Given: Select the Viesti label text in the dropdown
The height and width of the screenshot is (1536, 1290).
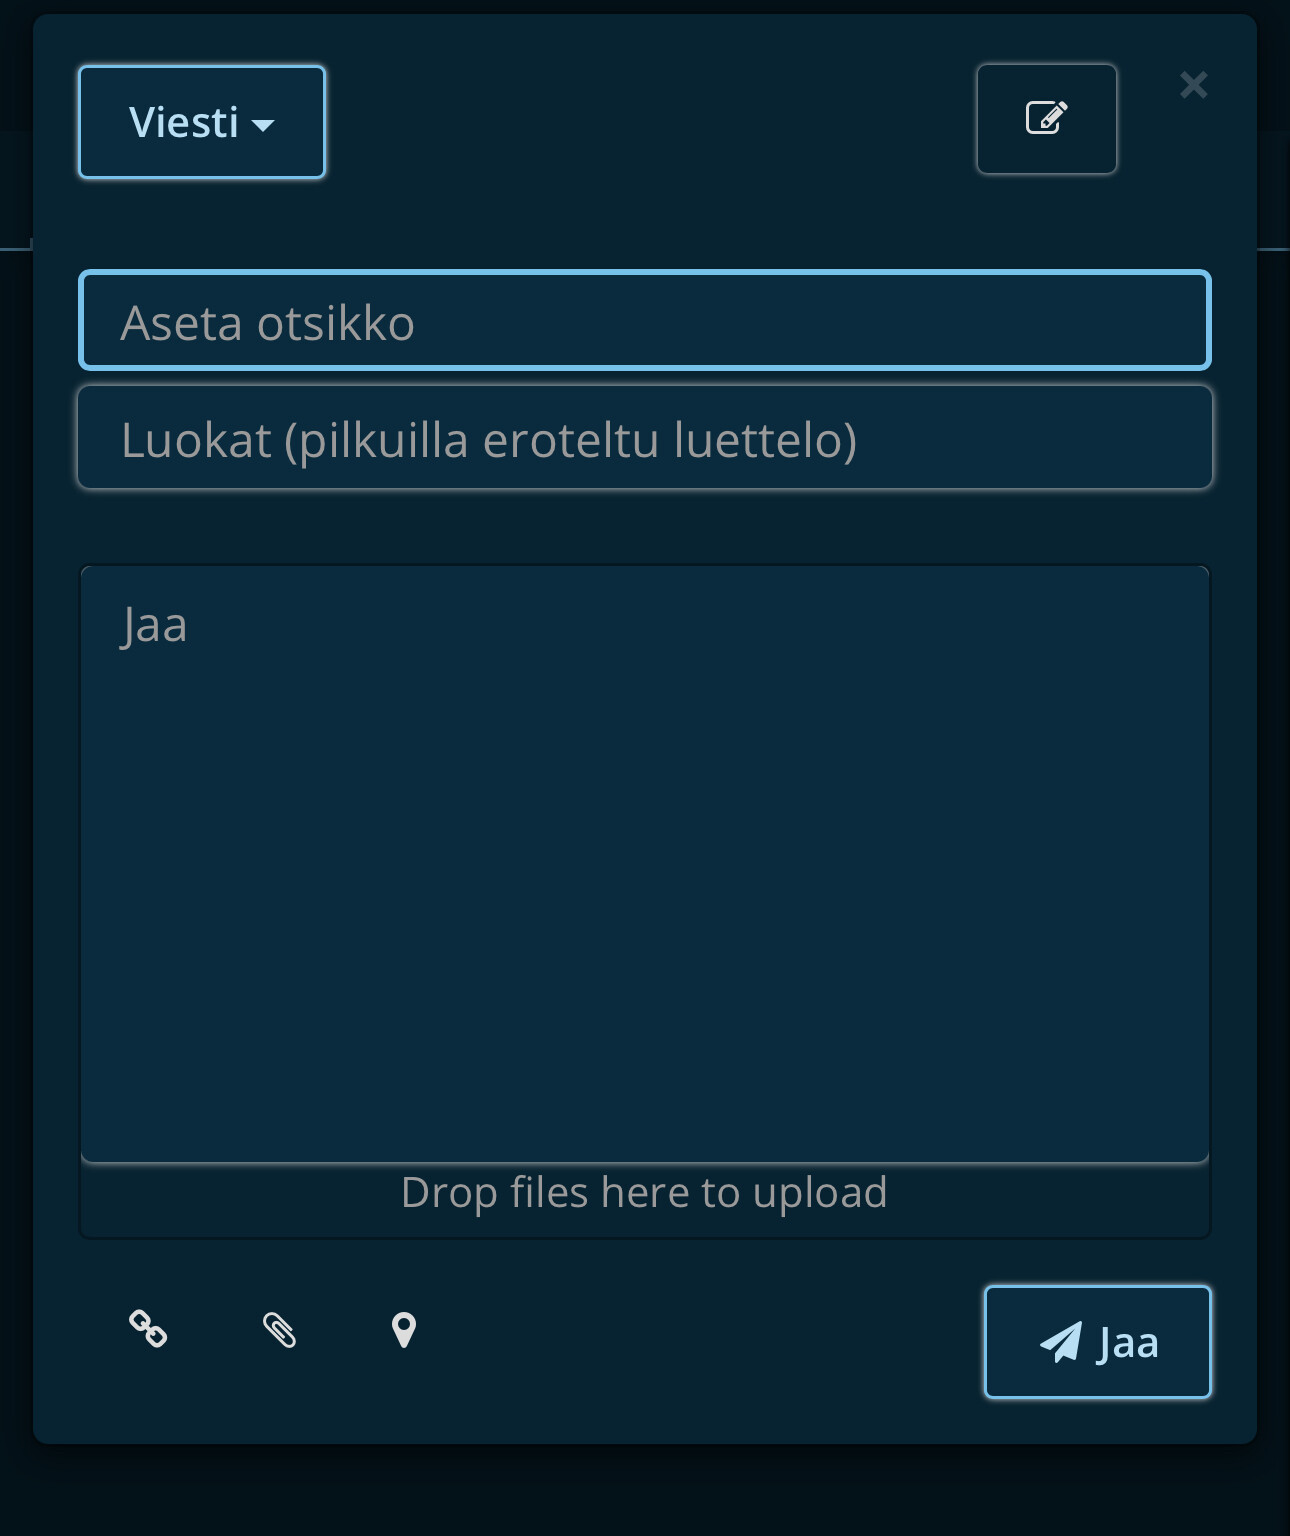Looking at the screenshot, I should pos(184,122).
